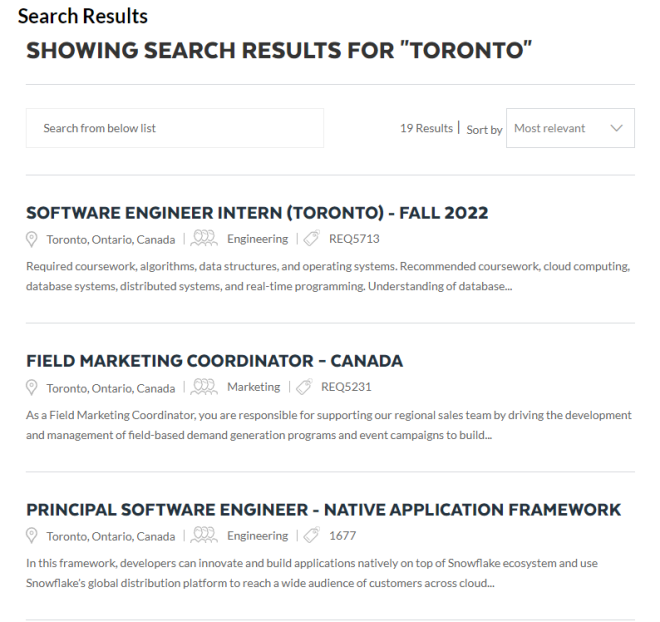Click the 19 Results count text
This screenshot has width=660, height=622.
coord(426,128)
